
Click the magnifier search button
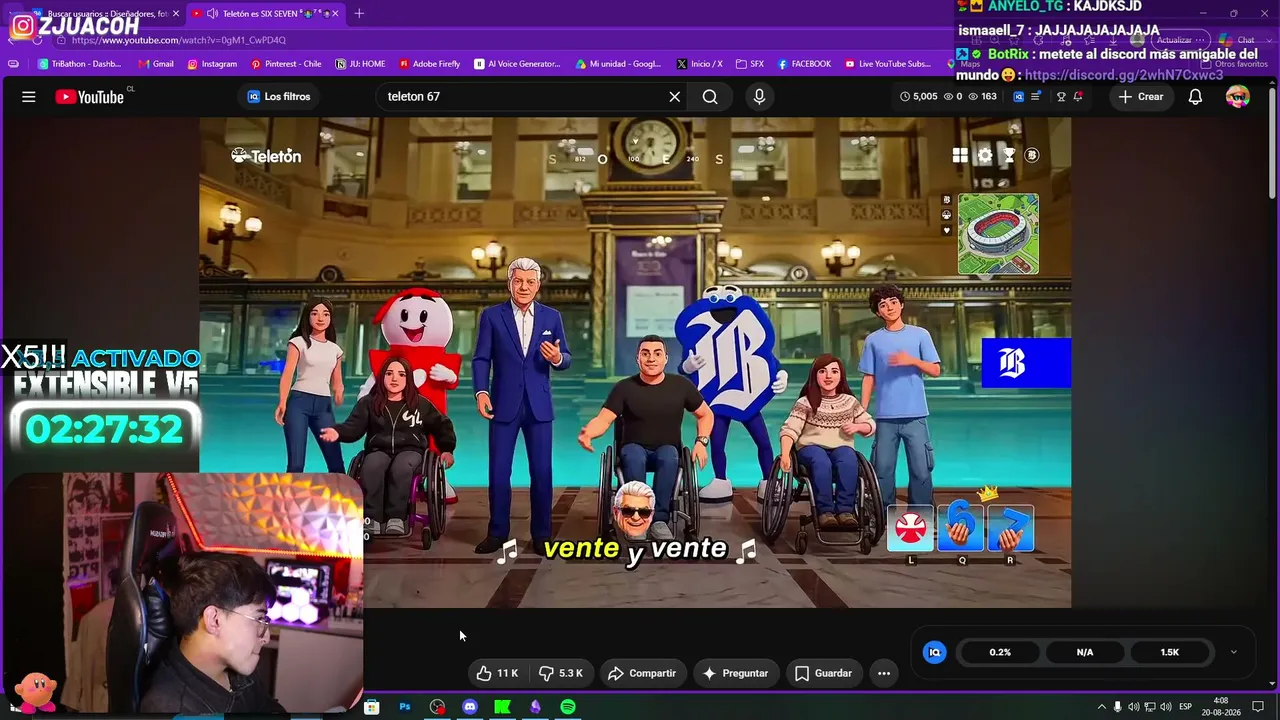pyautogui.click(x=710, y=97)
